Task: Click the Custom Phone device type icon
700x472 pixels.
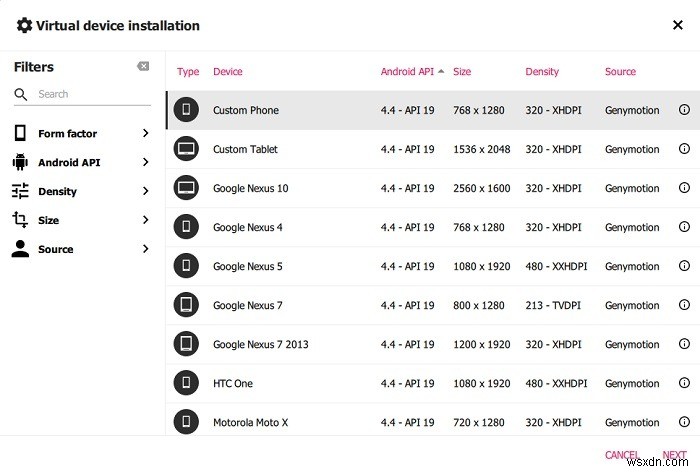Action: [x=186, y=109]
